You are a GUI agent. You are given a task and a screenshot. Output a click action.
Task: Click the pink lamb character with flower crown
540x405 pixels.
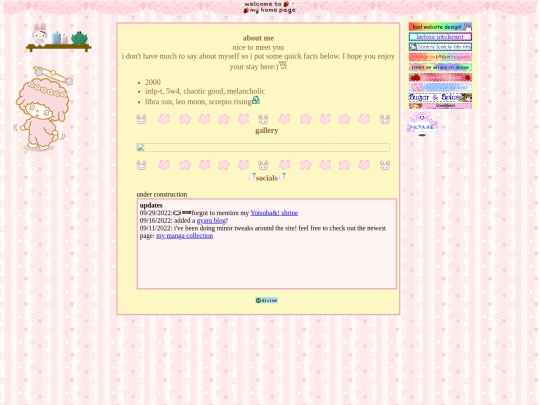pos(43,108)
